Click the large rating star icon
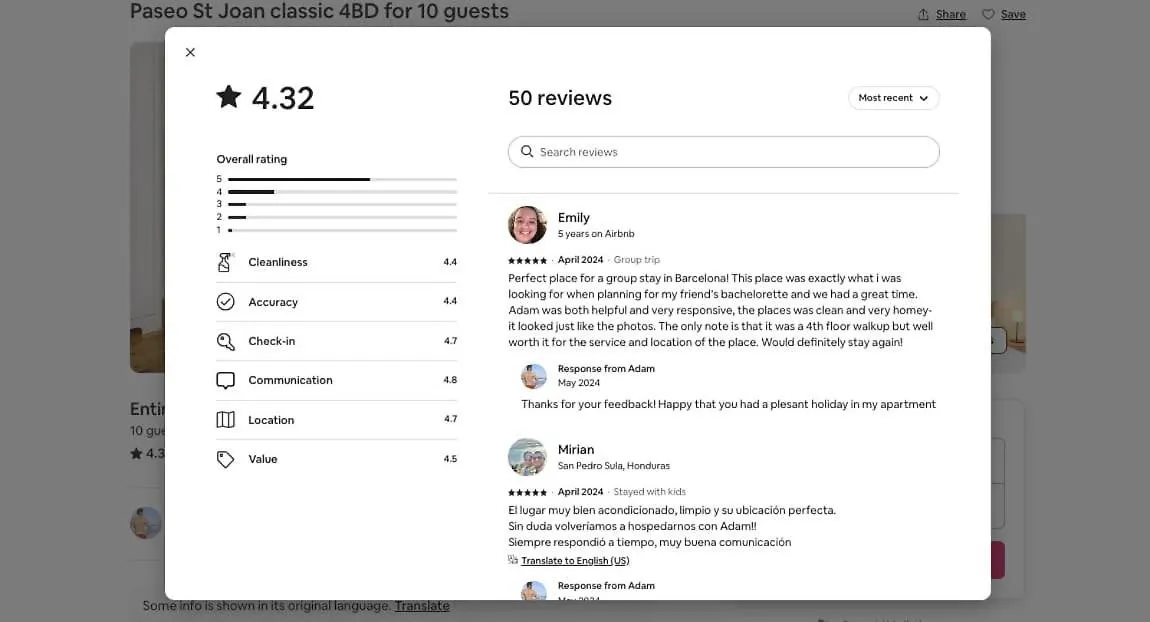Viewport: 1150px width, 622px height. tap(229, 96)
